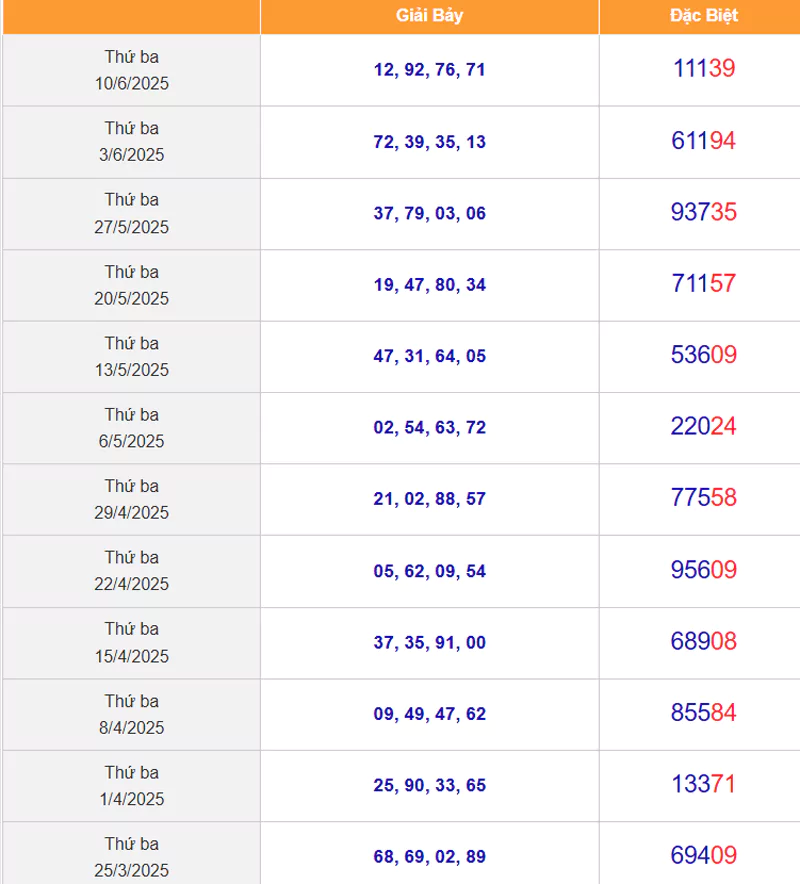
Task: Click the Đặc Biệt column header
Action: pos(703,15)
